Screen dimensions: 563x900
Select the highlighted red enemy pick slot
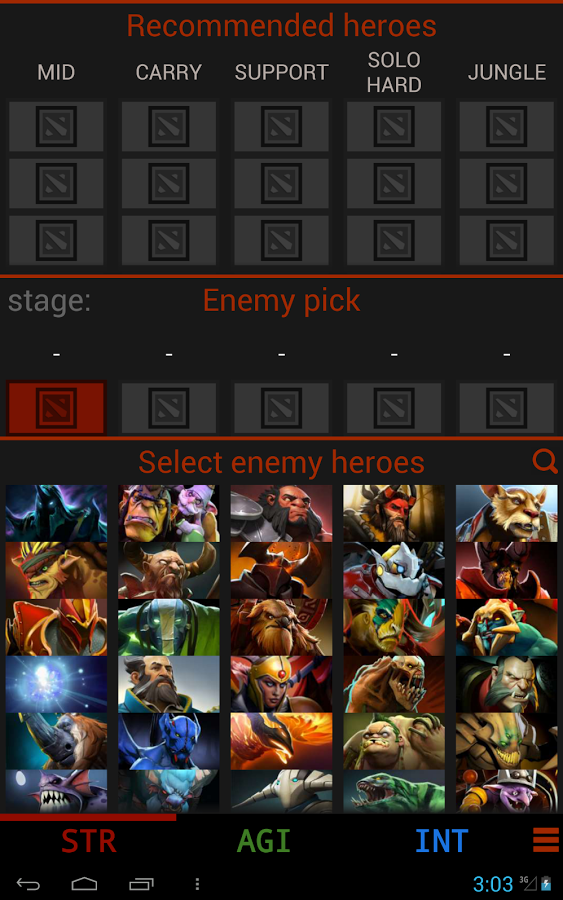(x=56, y=408)
